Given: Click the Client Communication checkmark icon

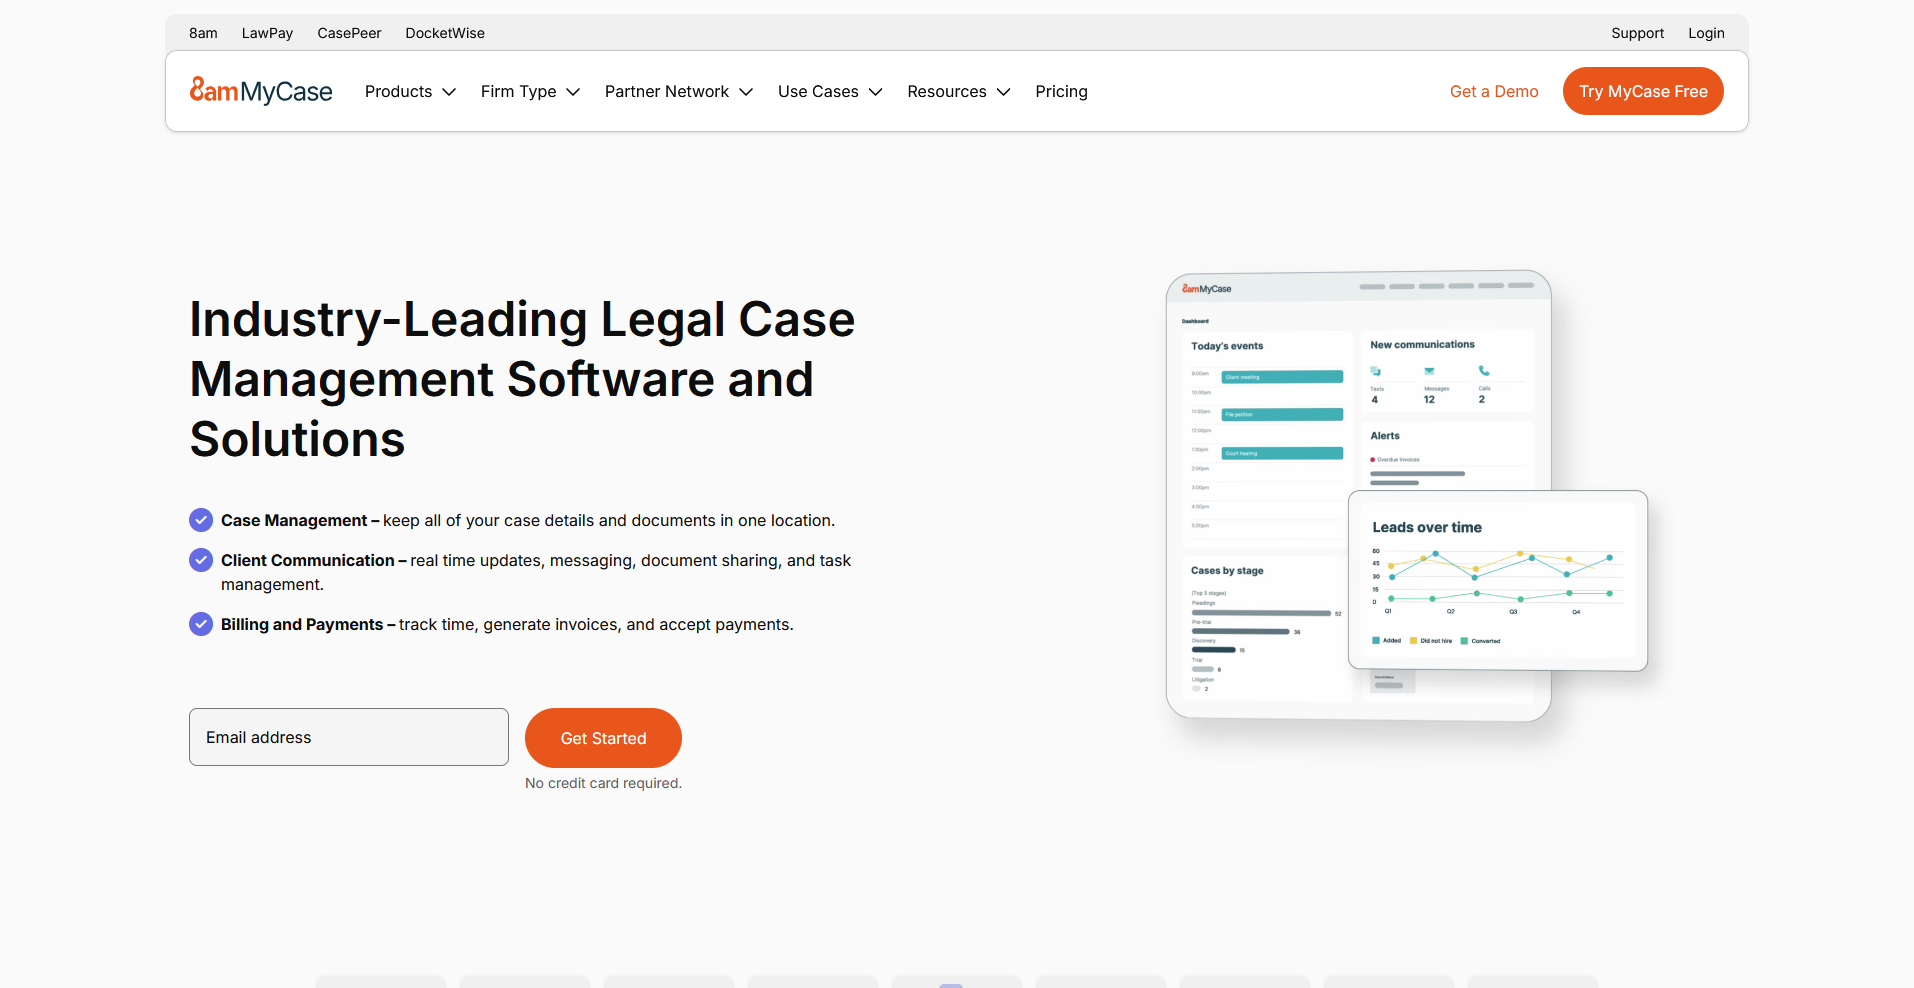Looking at the screenshot, I should [201, 560].
